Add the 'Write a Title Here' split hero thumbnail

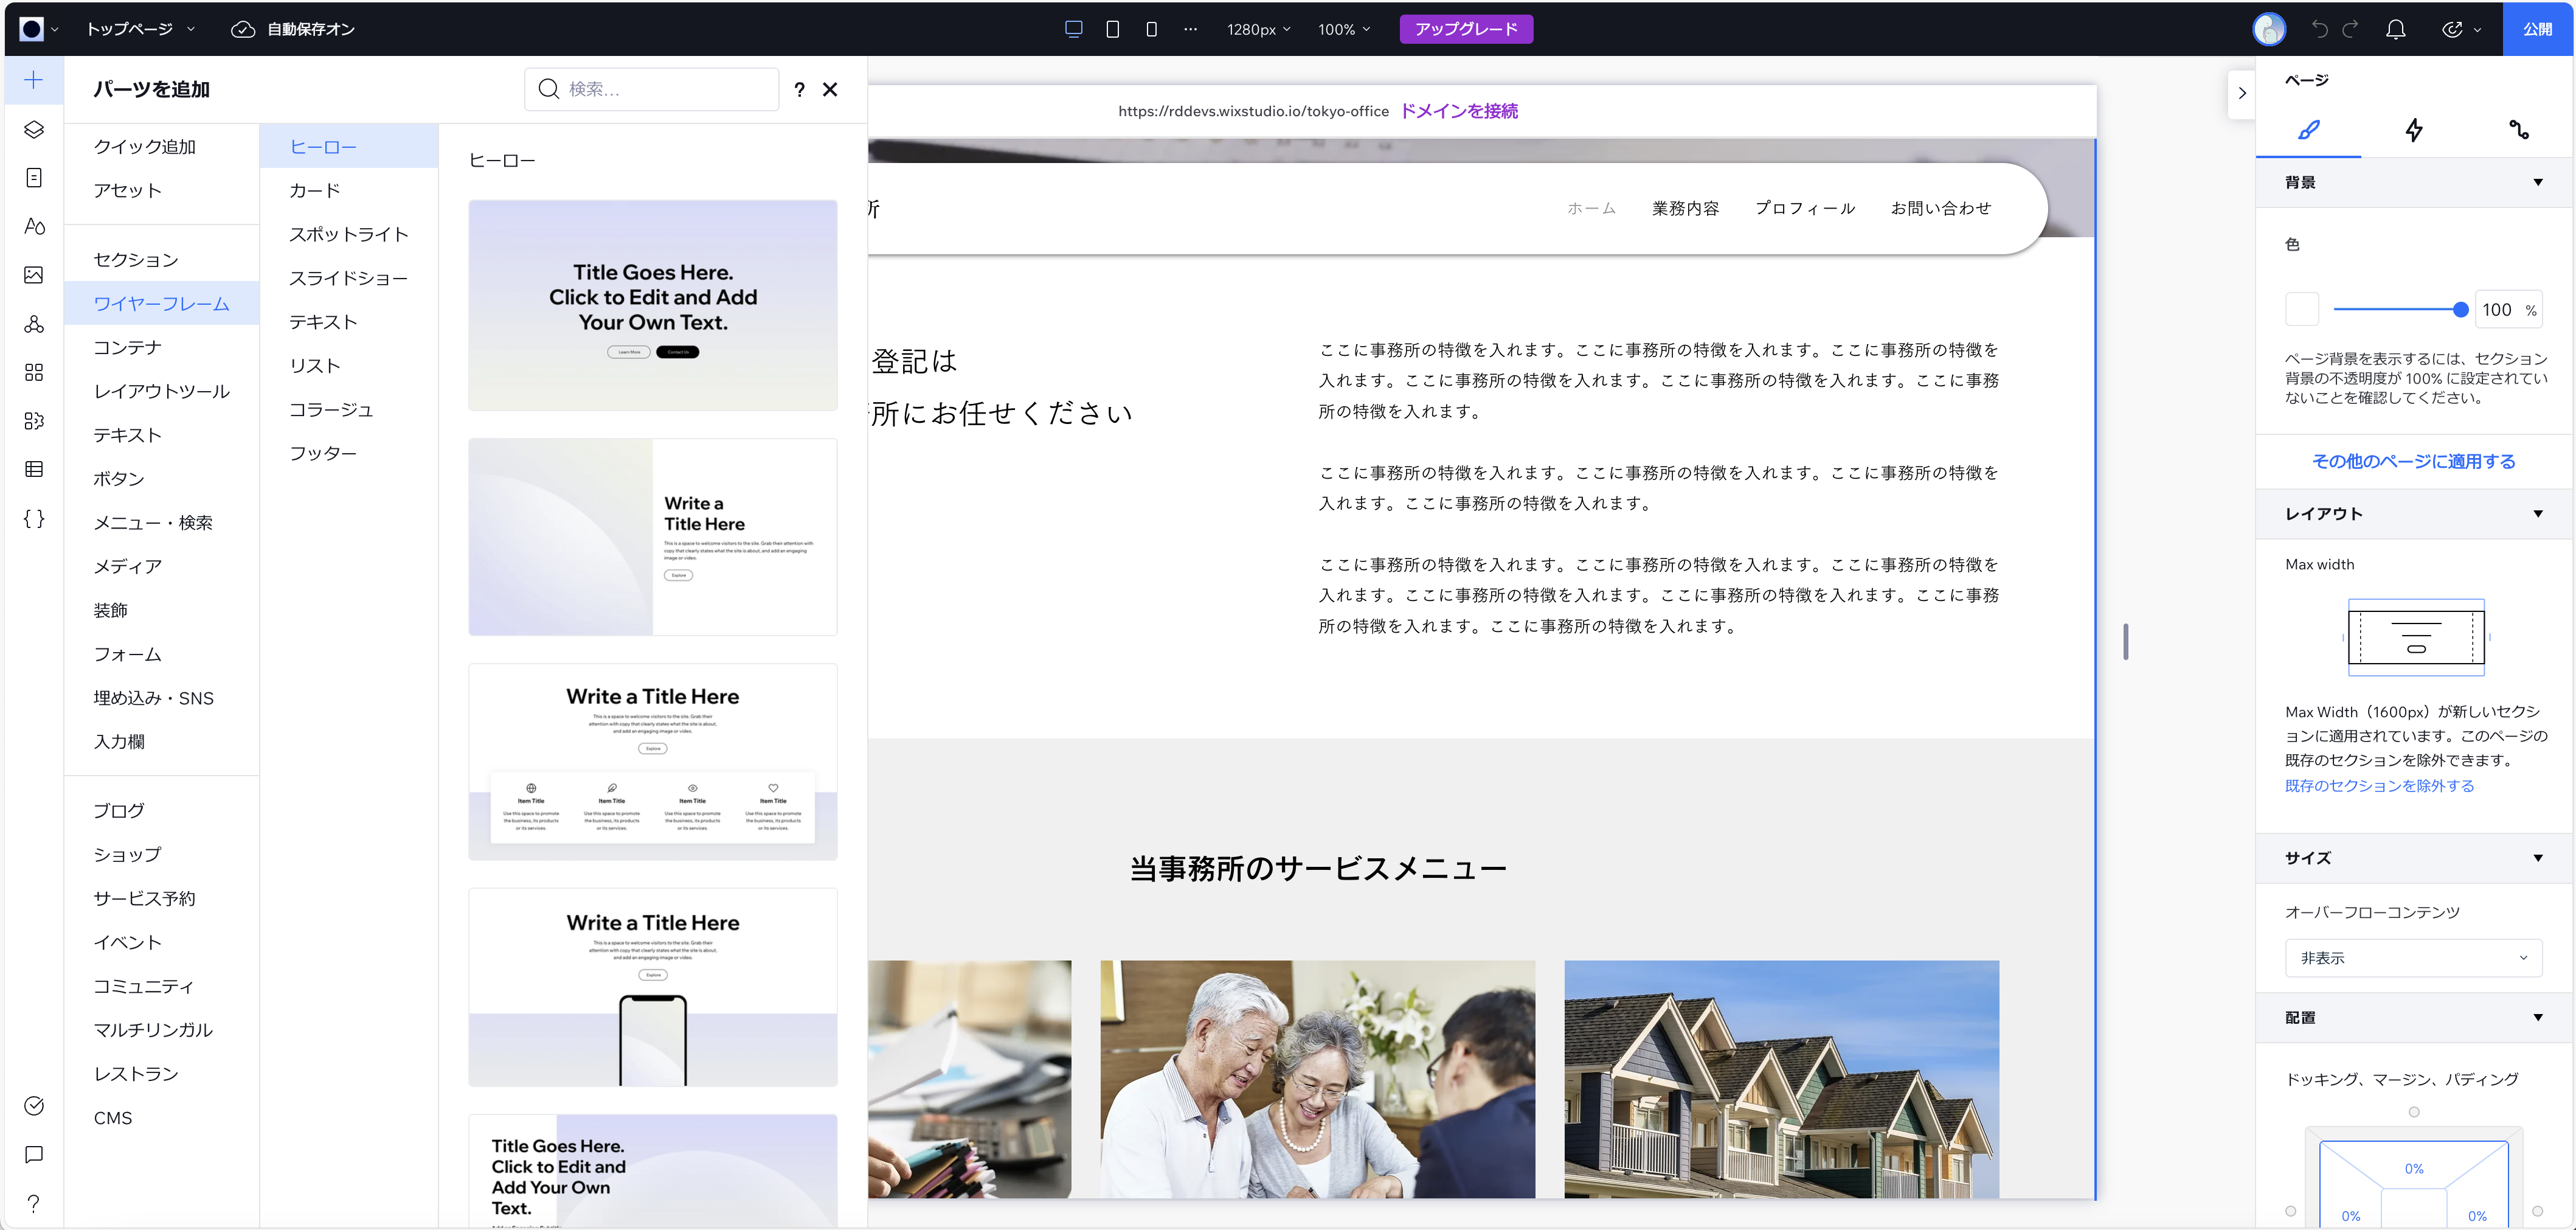pos(652,537)
